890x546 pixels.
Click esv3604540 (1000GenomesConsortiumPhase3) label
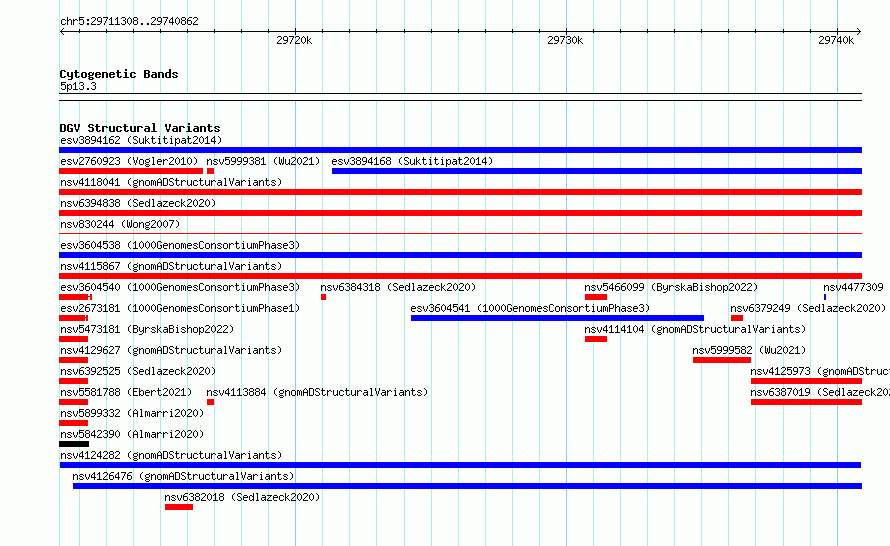tap(180, 287)
